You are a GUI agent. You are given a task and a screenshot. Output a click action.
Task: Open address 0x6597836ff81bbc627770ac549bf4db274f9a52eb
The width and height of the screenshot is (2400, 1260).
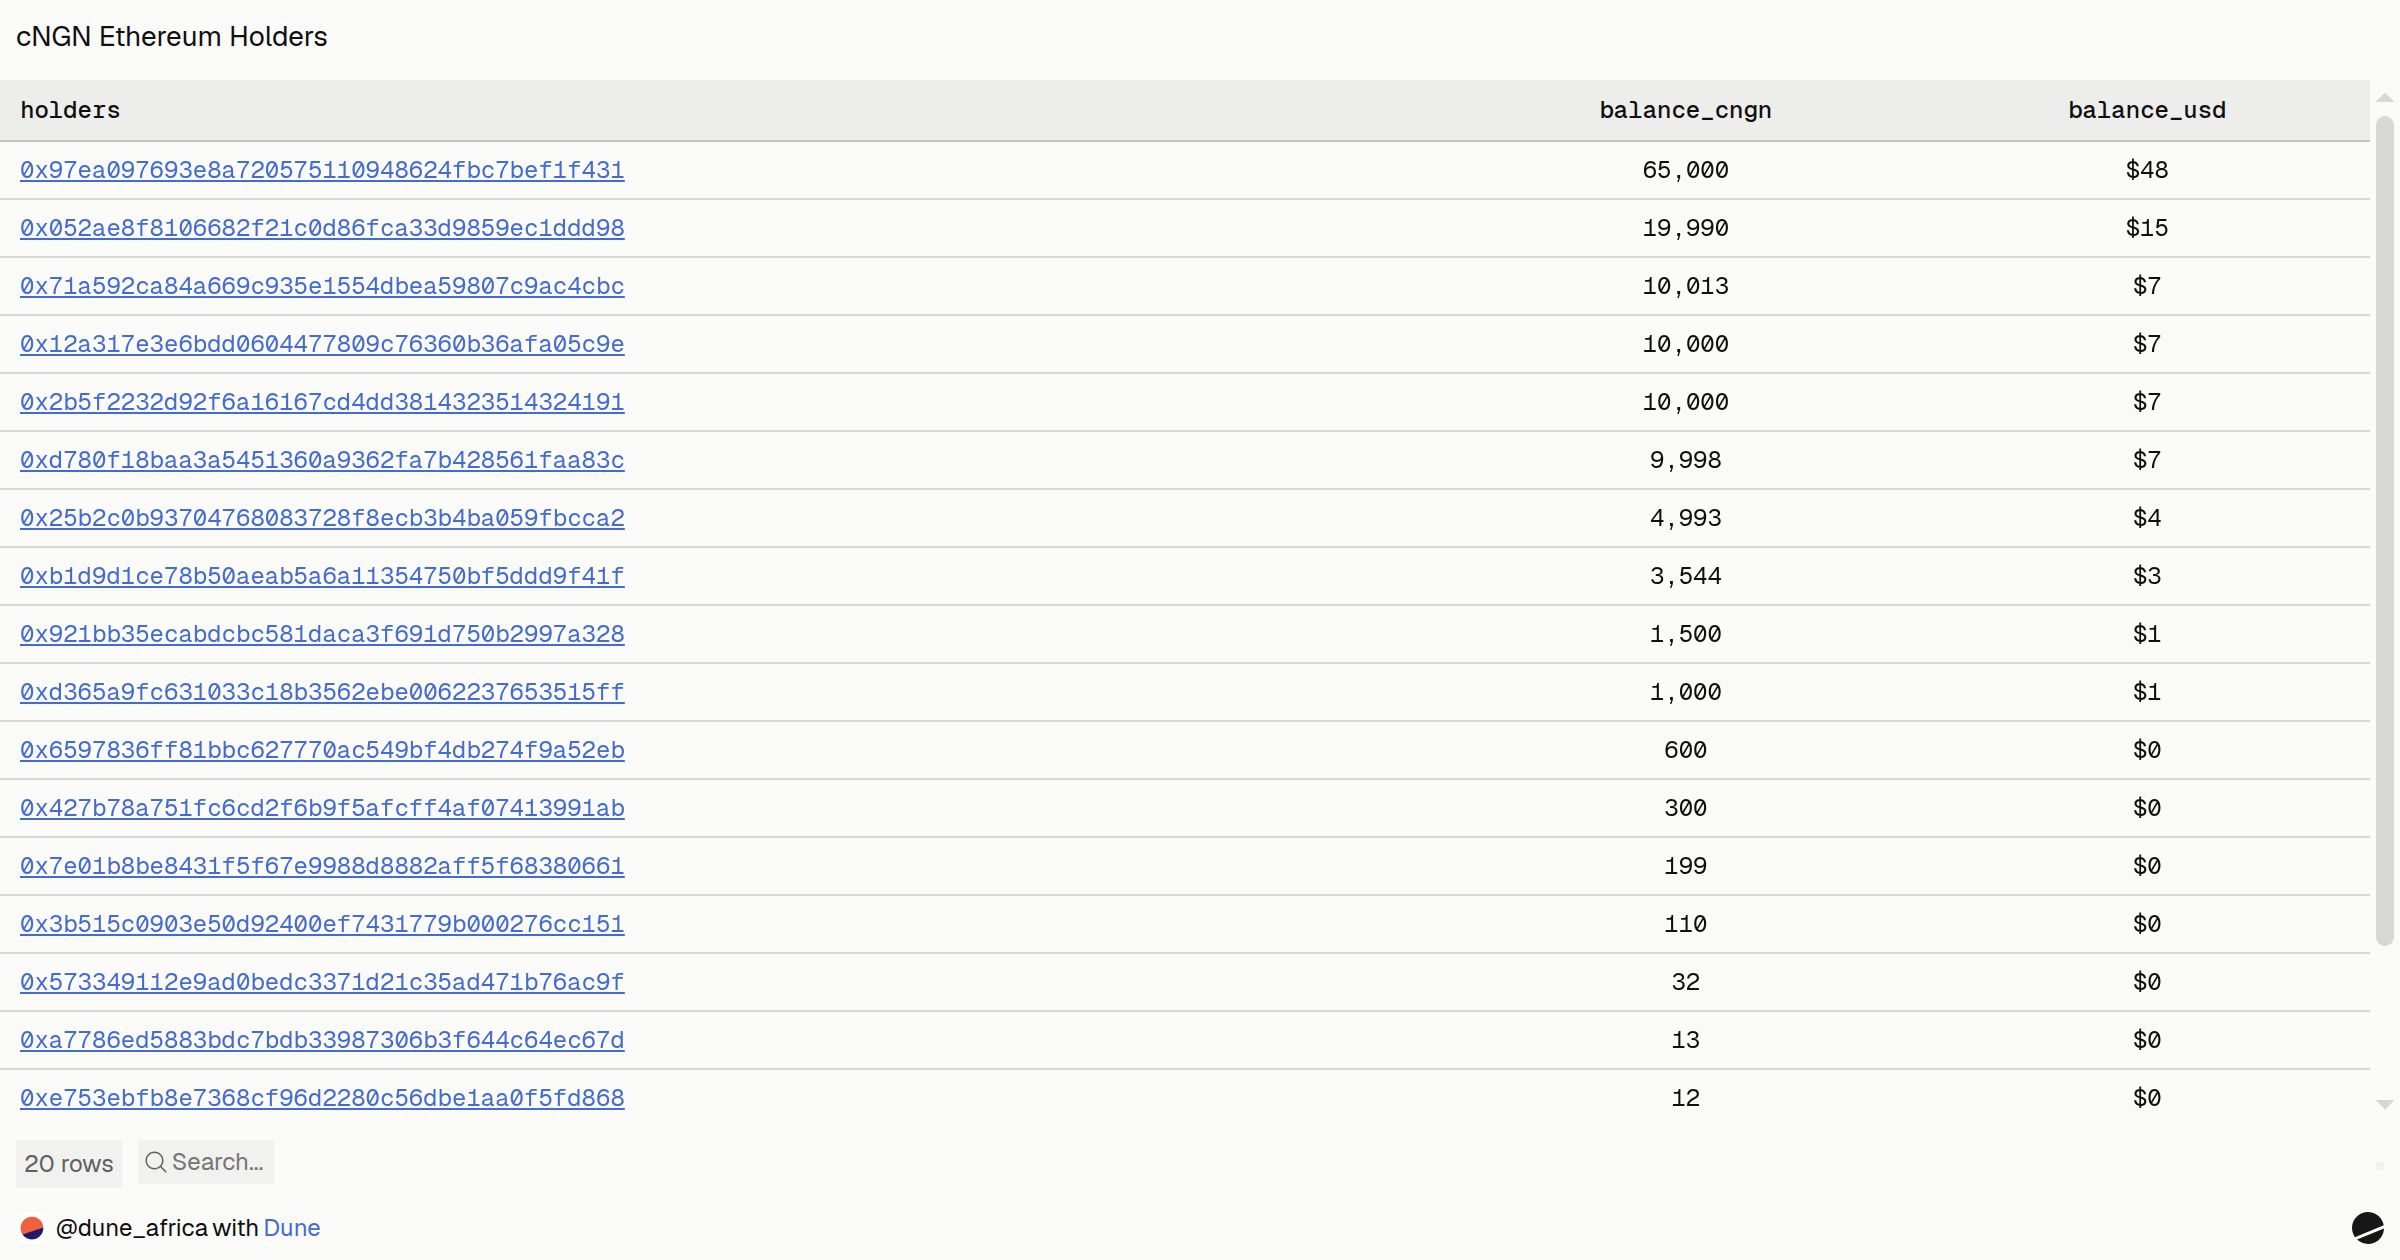tap(322, 750)
